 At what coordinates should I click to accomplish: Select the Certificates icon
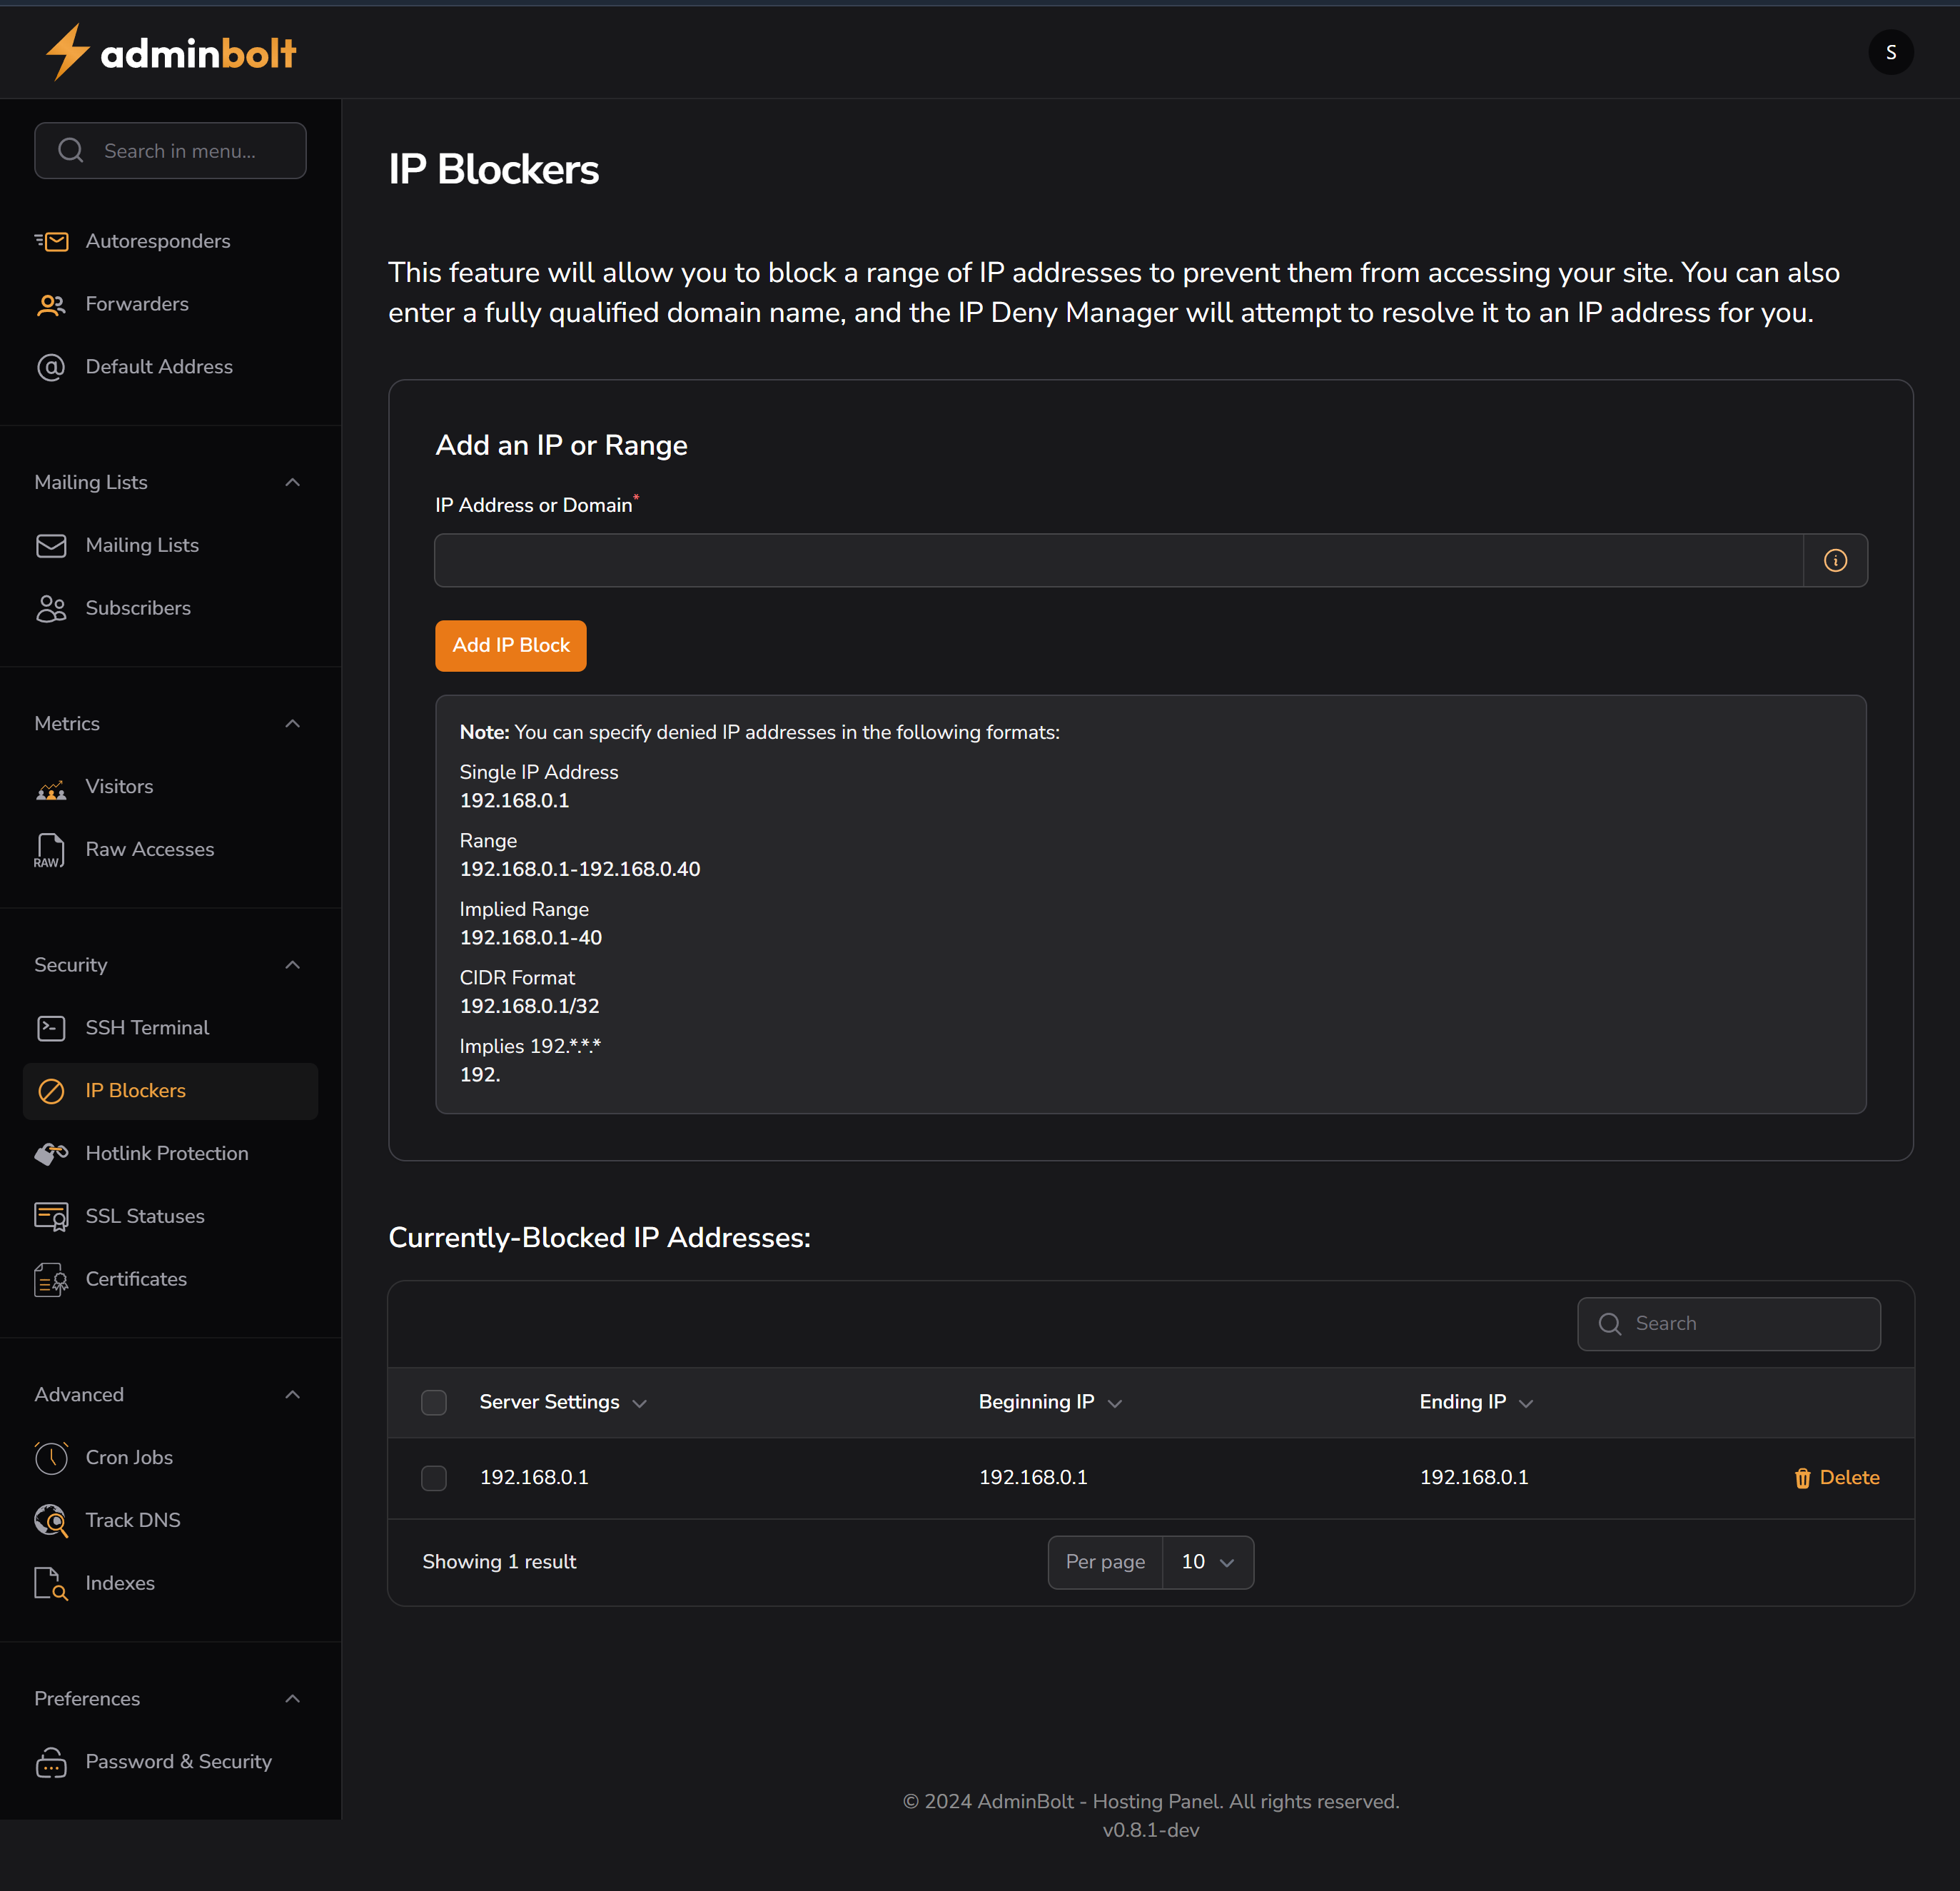click(x=52, y=1279)
